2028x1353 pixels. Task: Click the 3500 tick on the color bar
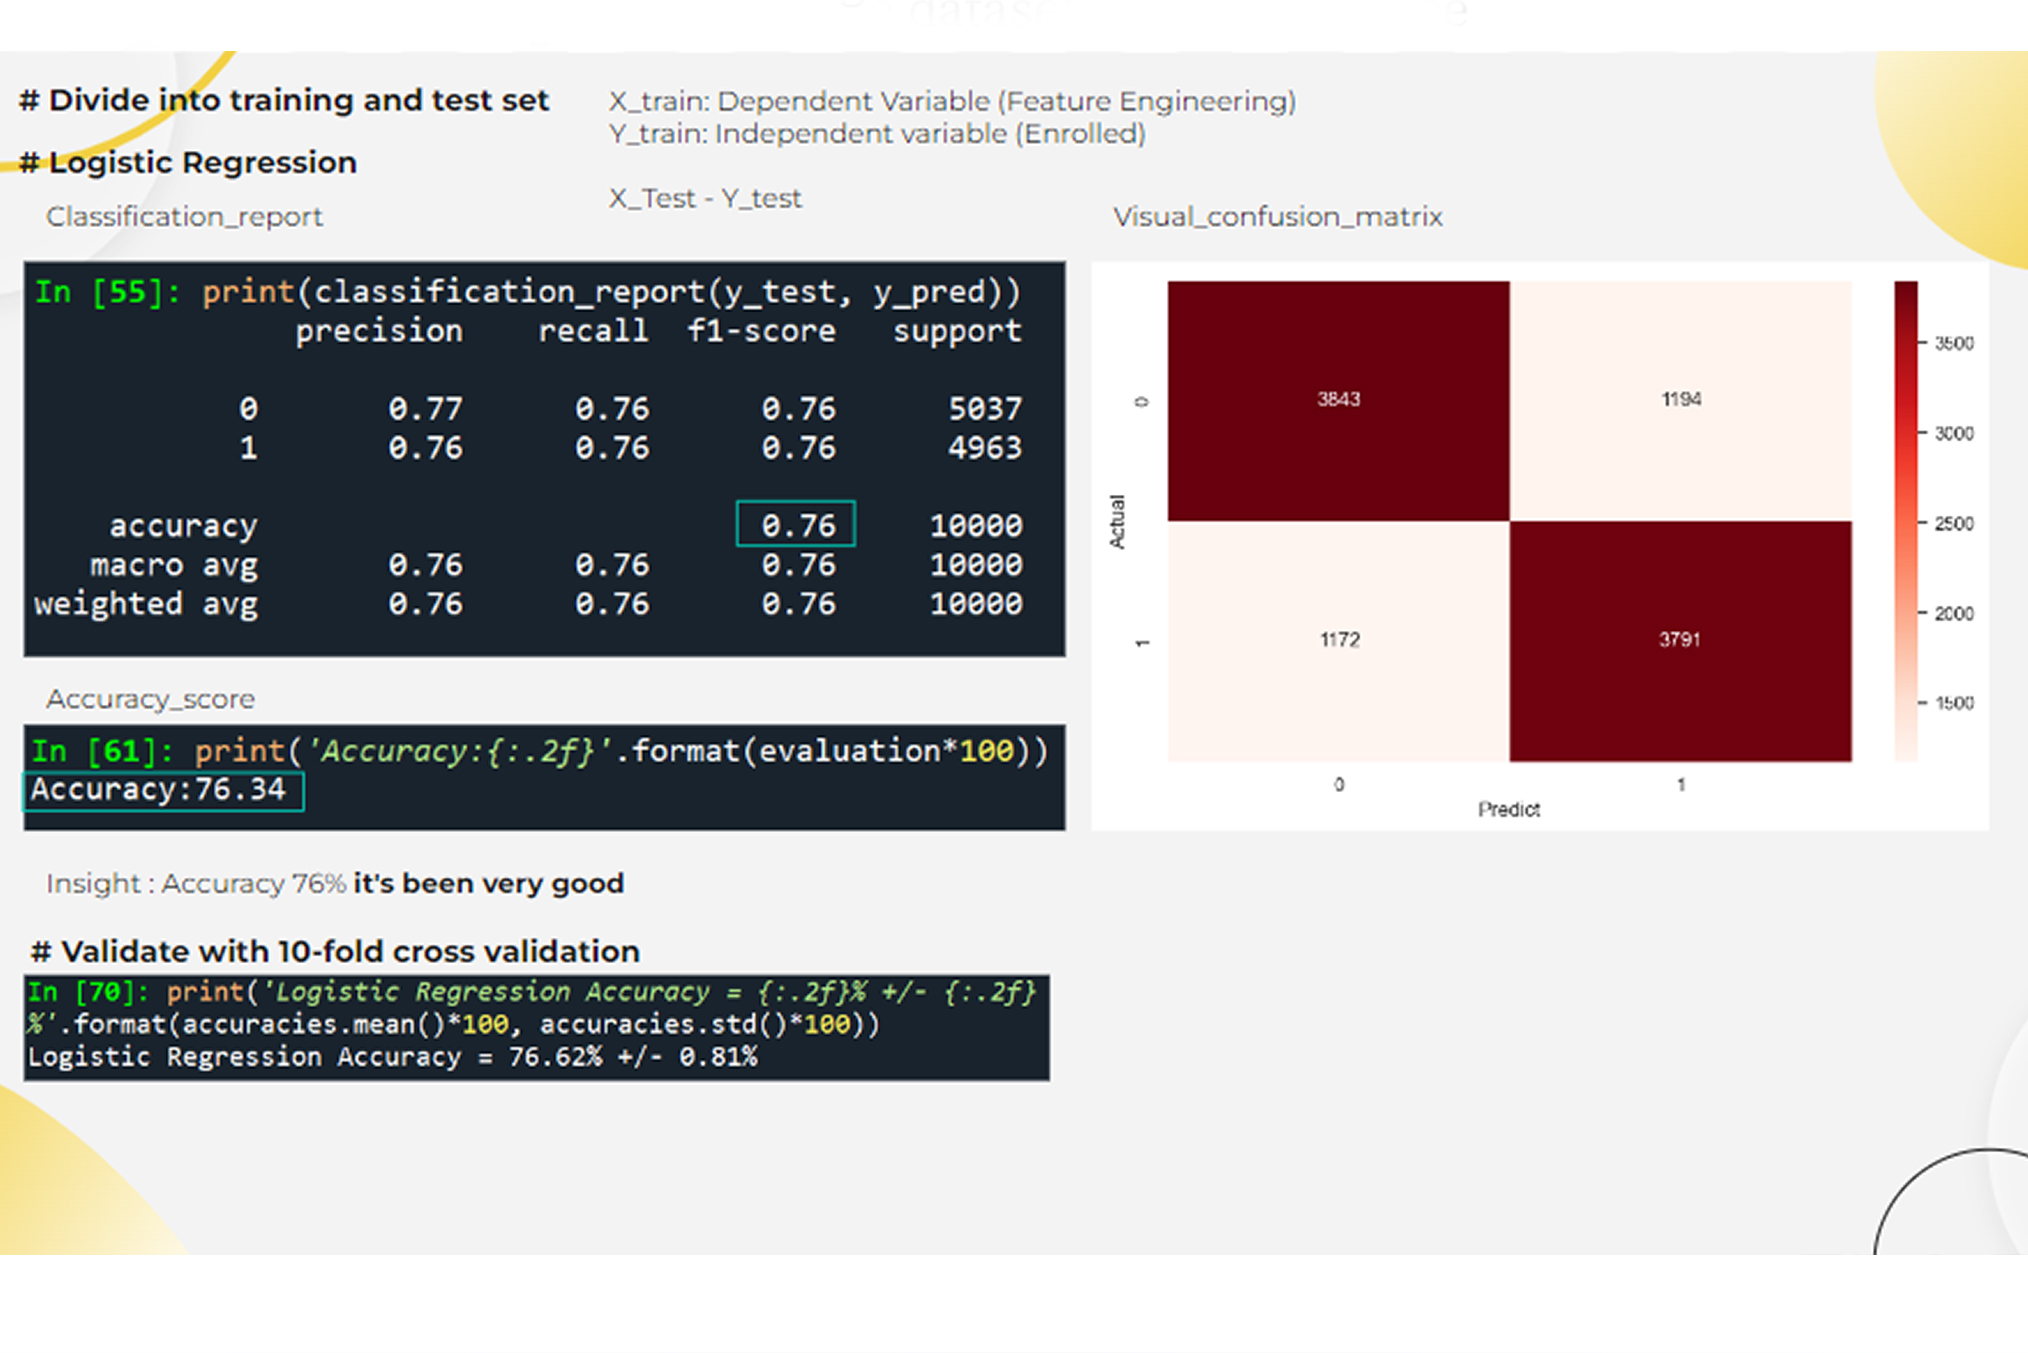(x=1953, y=343)
